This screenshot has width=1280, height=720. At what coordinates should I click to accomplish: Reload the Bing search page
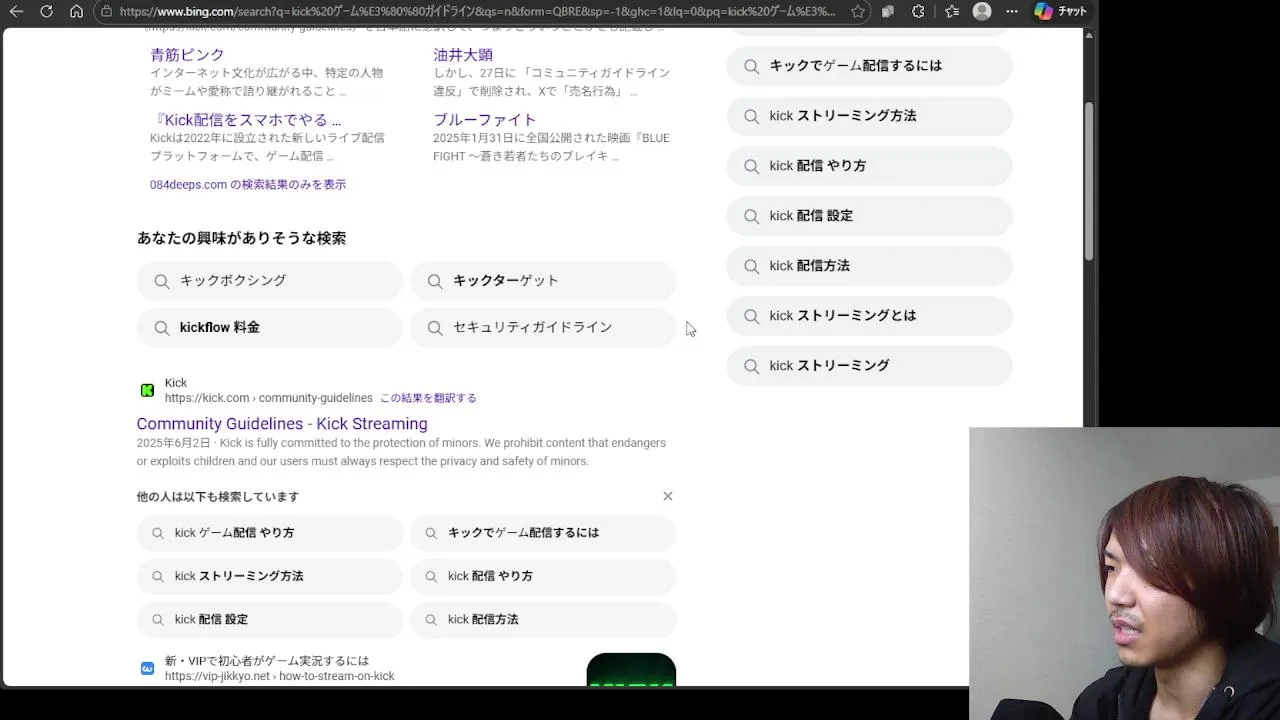point(46,11)
